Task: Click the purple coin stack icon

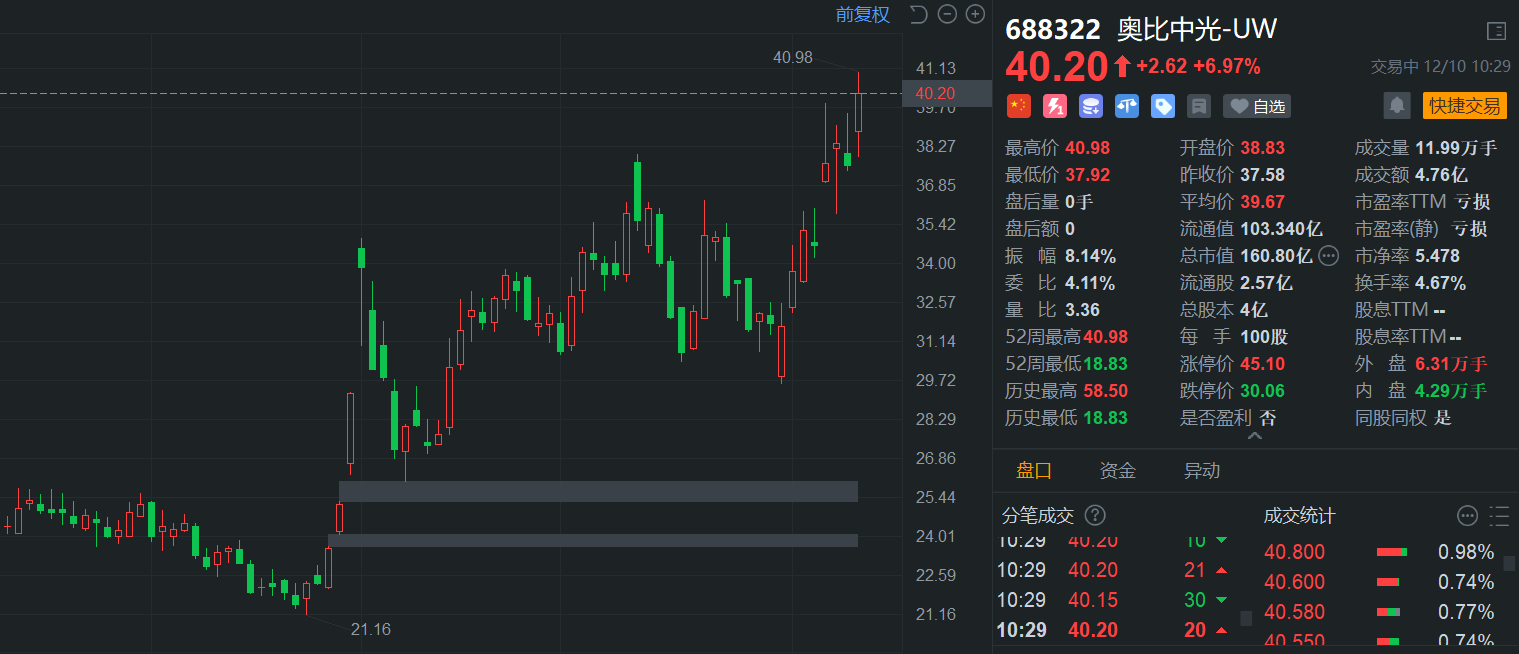Action: [1091, 106]
